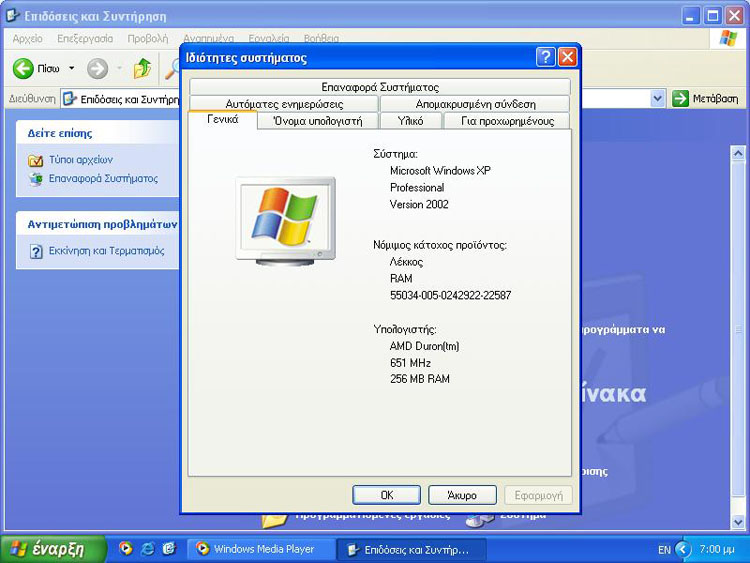Image resolution: width=750 pixels, height=563 pixels.
Task: Open Επαναφορά Συστήματος link in sidebar
Action: [x=103, y=178]
